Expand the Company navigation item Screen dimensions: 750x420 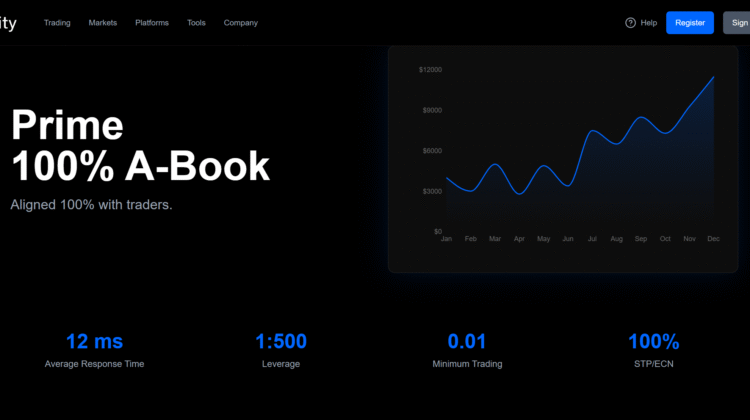[240, 23]
